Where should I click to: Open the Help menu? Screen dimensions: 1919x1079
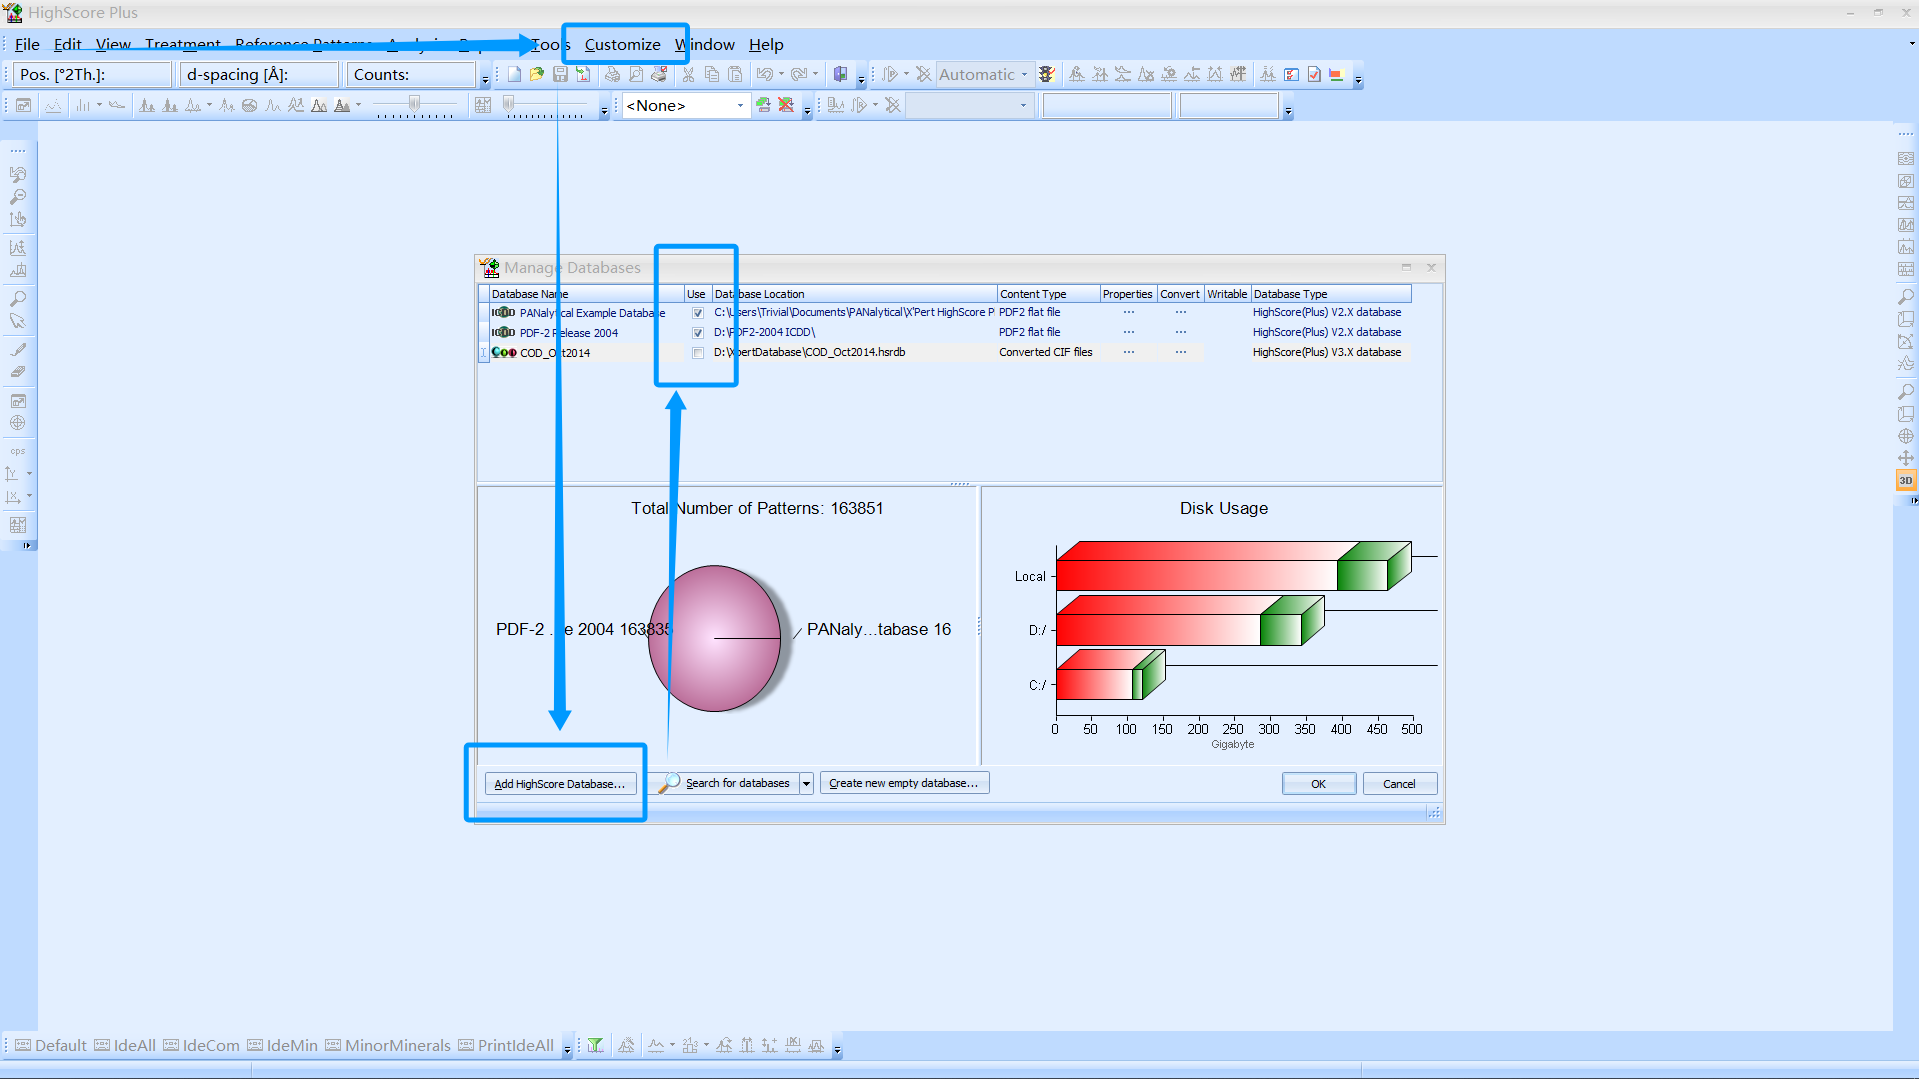(766, 45)
